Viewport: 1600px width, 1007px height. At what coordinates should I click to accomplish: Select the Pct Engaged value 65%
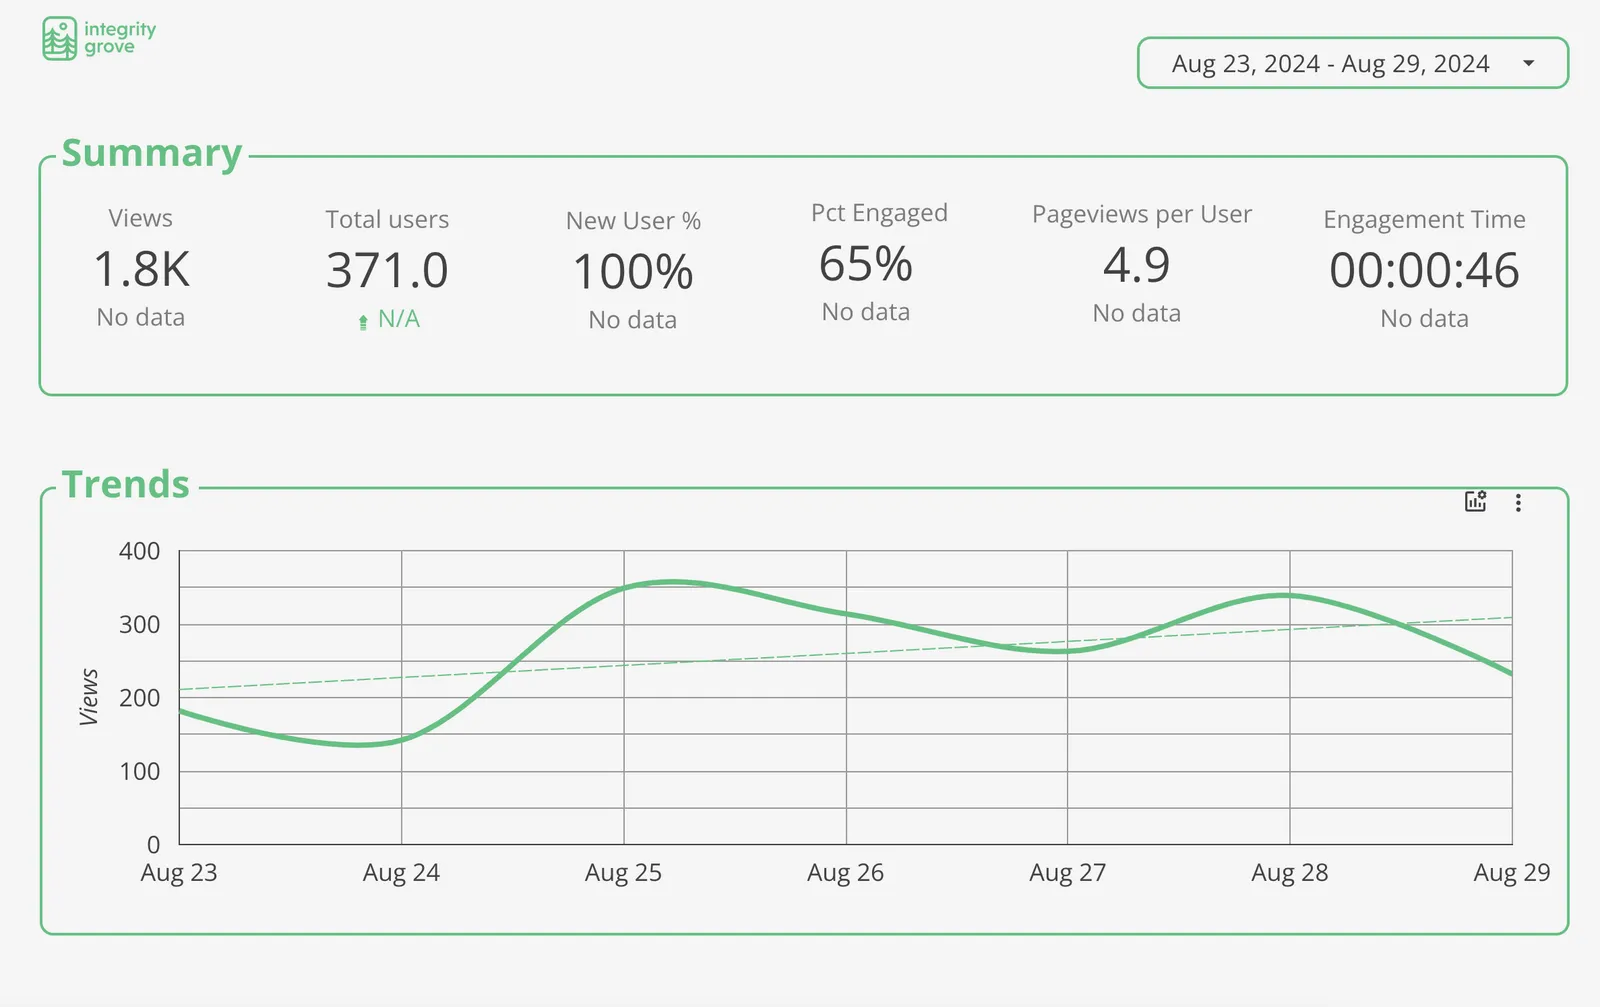(866, 265)
